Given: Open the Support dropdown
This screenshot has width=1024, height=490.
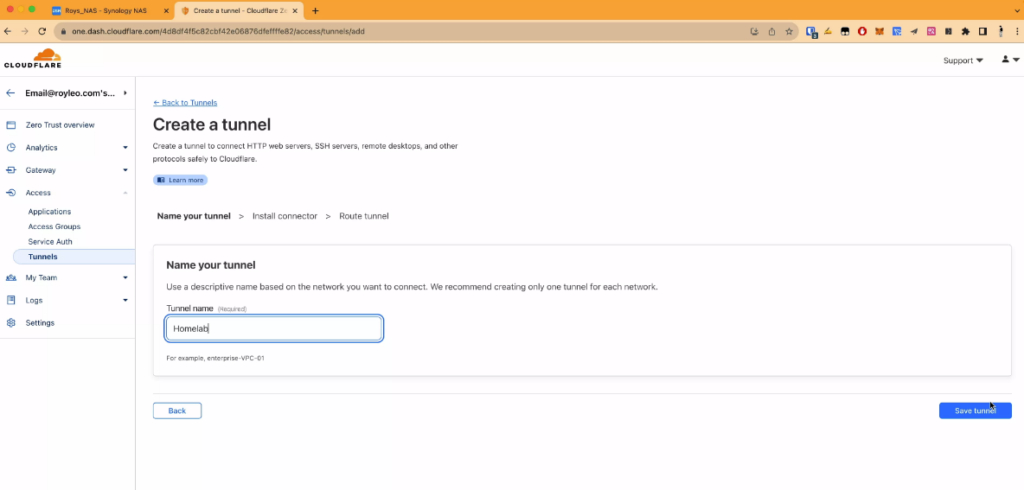Looking at the screenshot, I should point(963,60).
